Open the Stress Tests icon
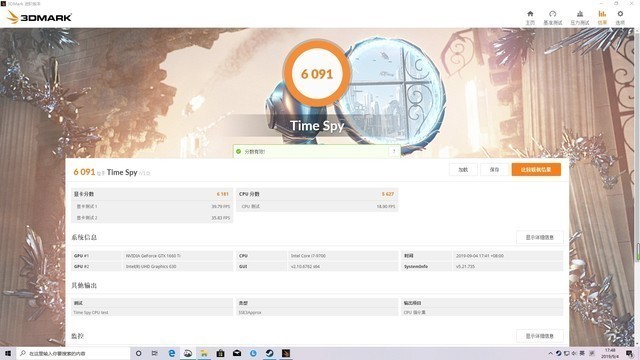This screenshot has height=360, width=640. (x=580, y=17)
